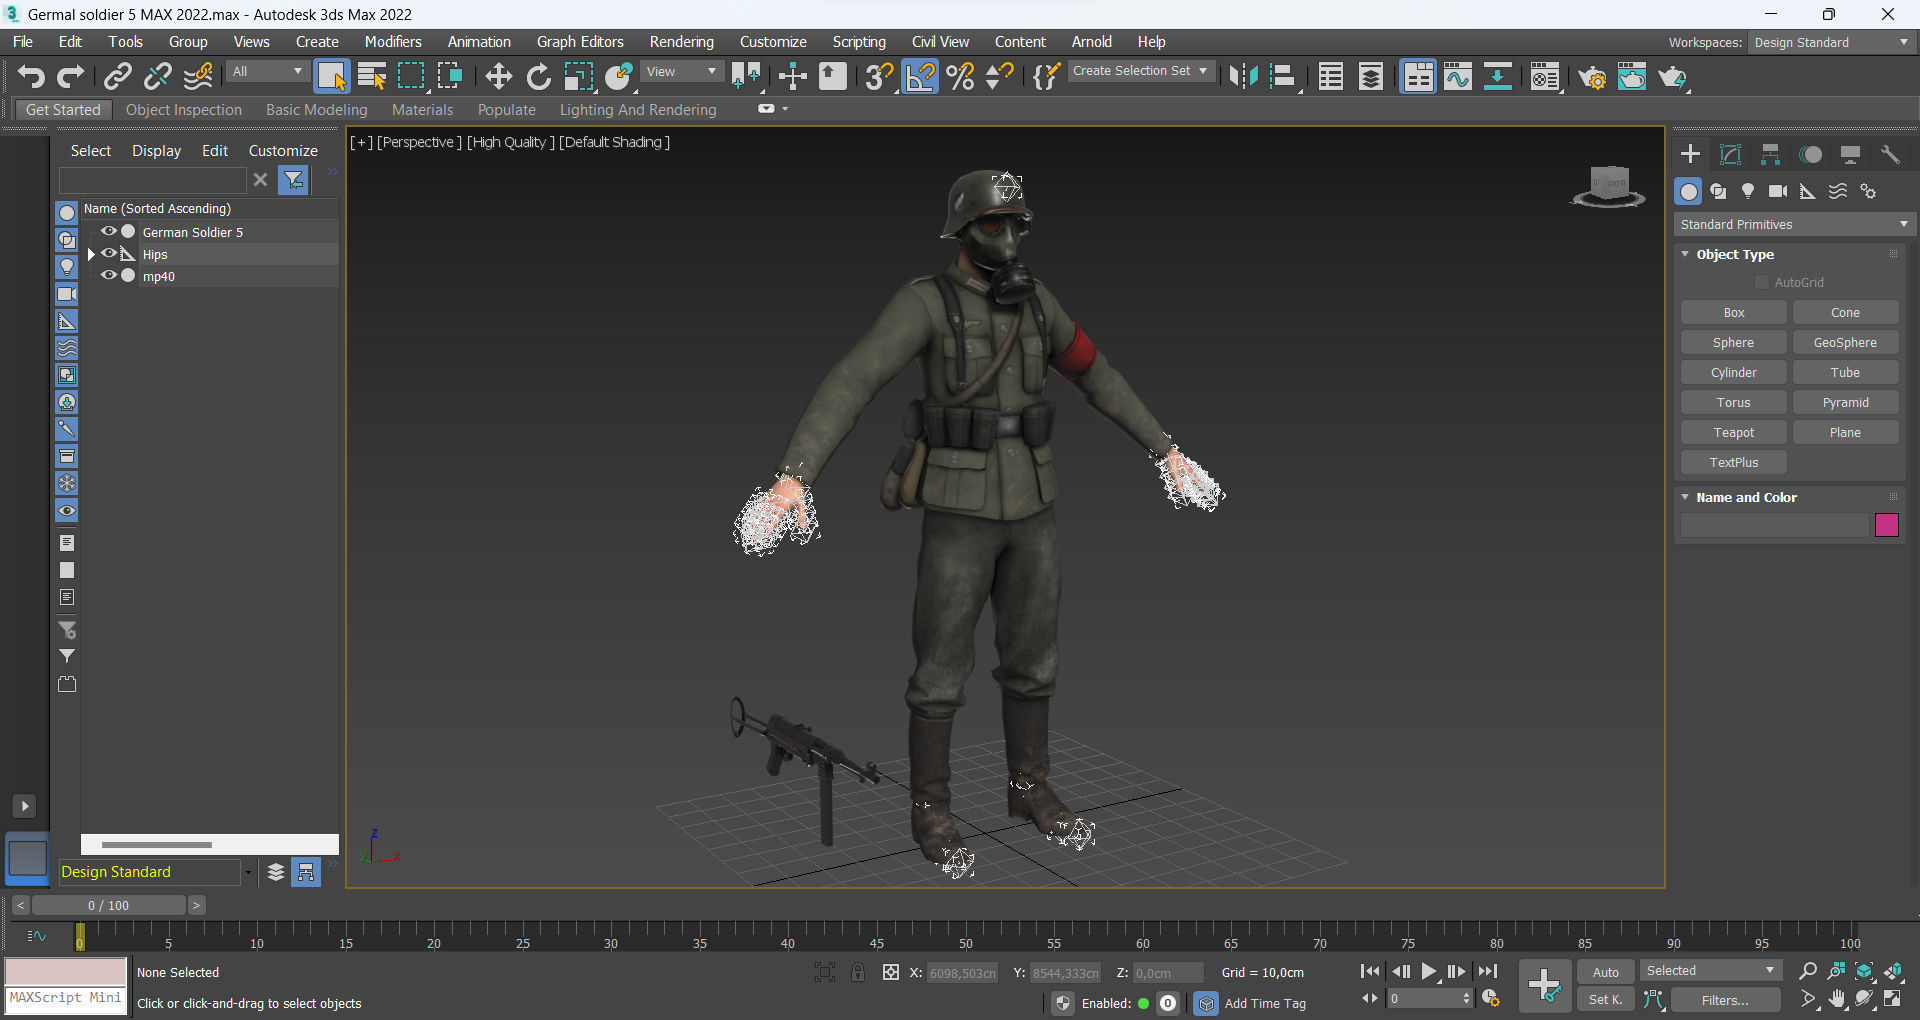This screenshot has height=1020, width=1920.
Task: Switch to Lights category icon
Action: click(x=1748, y=191)
